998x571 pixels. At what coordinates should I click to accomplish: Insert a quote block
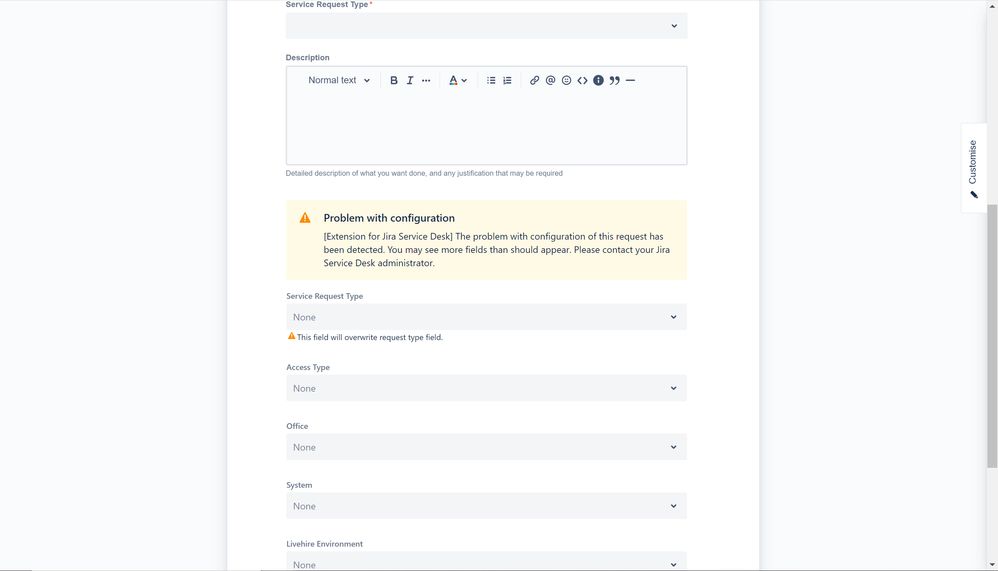[x=614, y=80]
